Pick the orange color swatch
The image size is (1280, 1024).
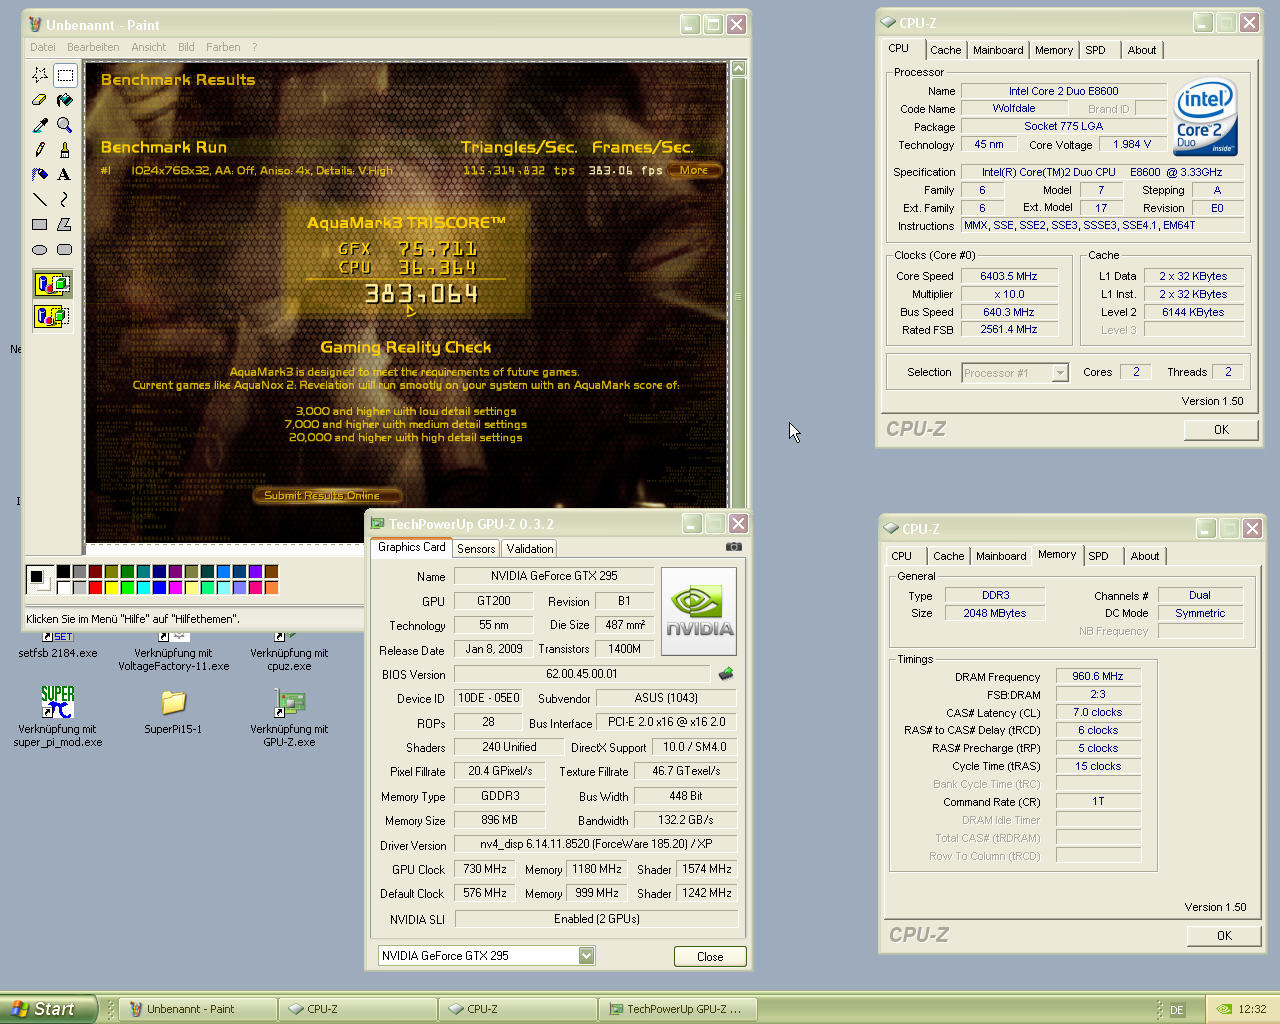pos(271,588)
